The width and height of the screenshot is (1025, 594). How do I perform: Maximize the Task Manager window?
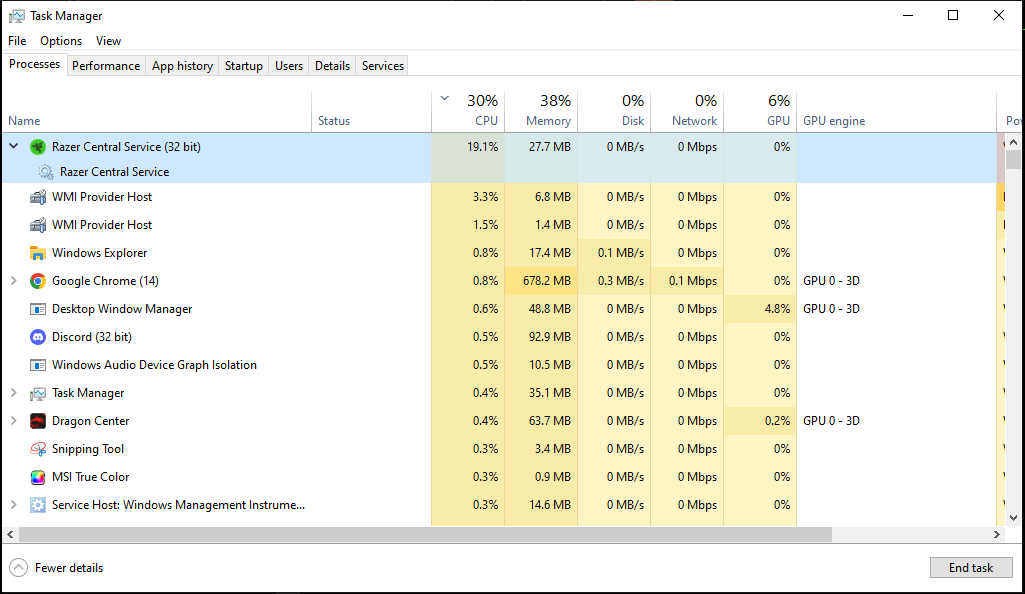(x=953, y=15)
